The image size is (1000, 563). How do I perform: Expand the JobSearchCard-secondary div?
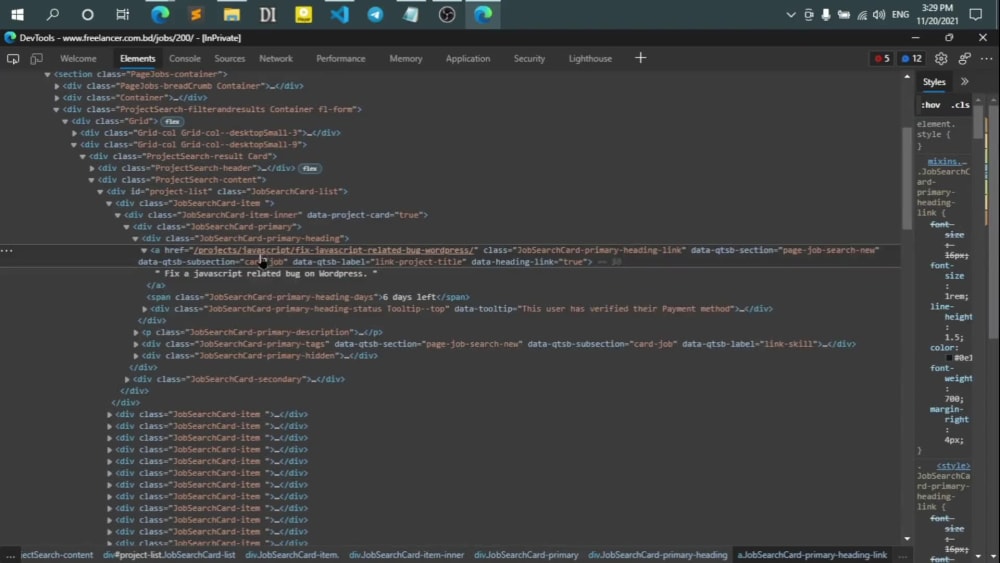[127, 379]
